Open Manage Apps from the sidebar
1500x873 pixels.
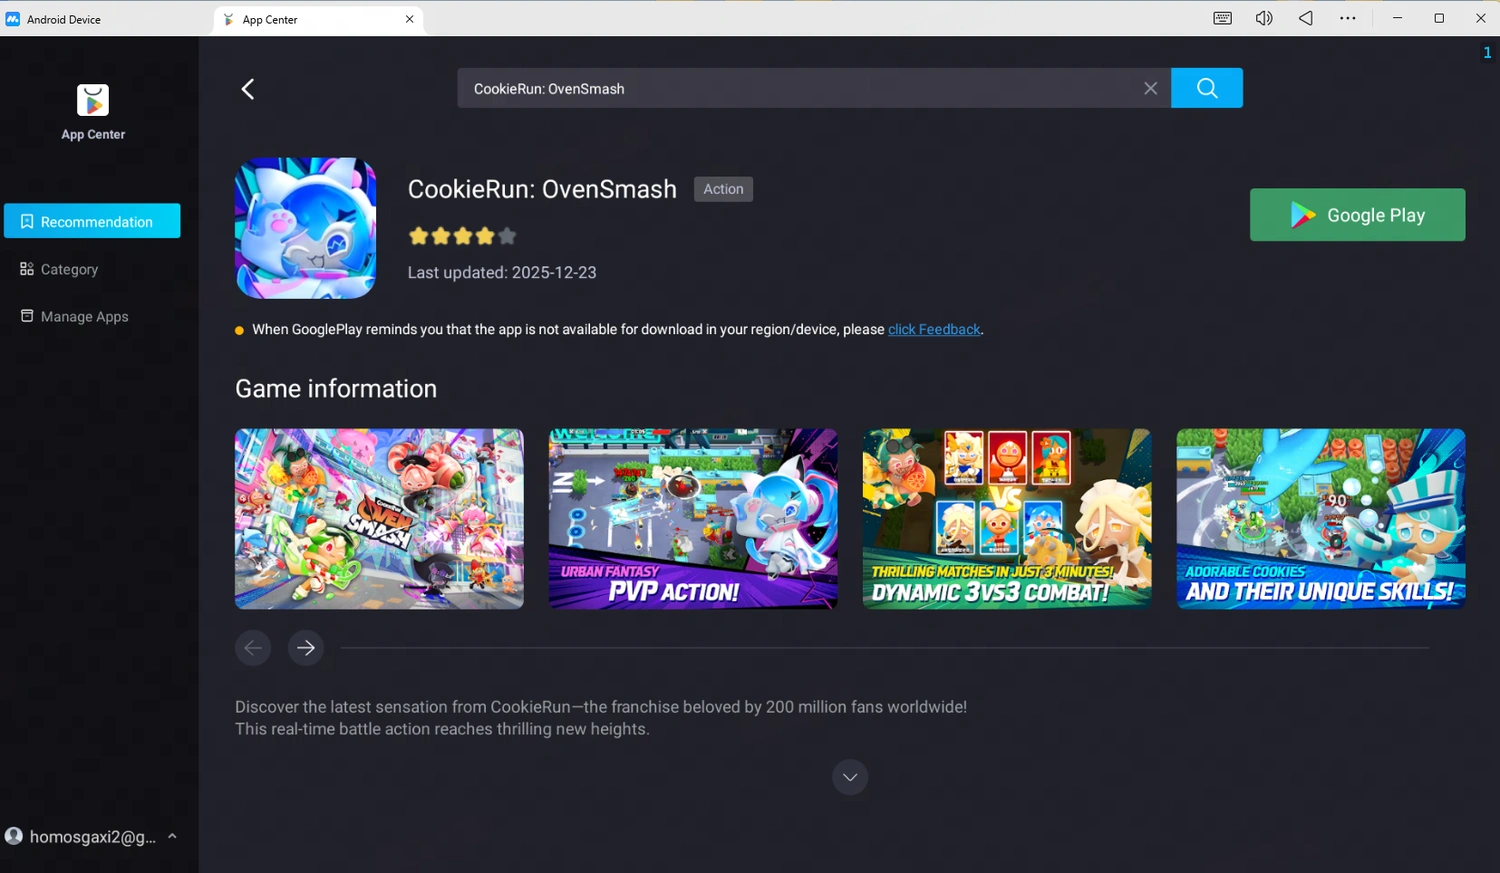coord(84,316)
